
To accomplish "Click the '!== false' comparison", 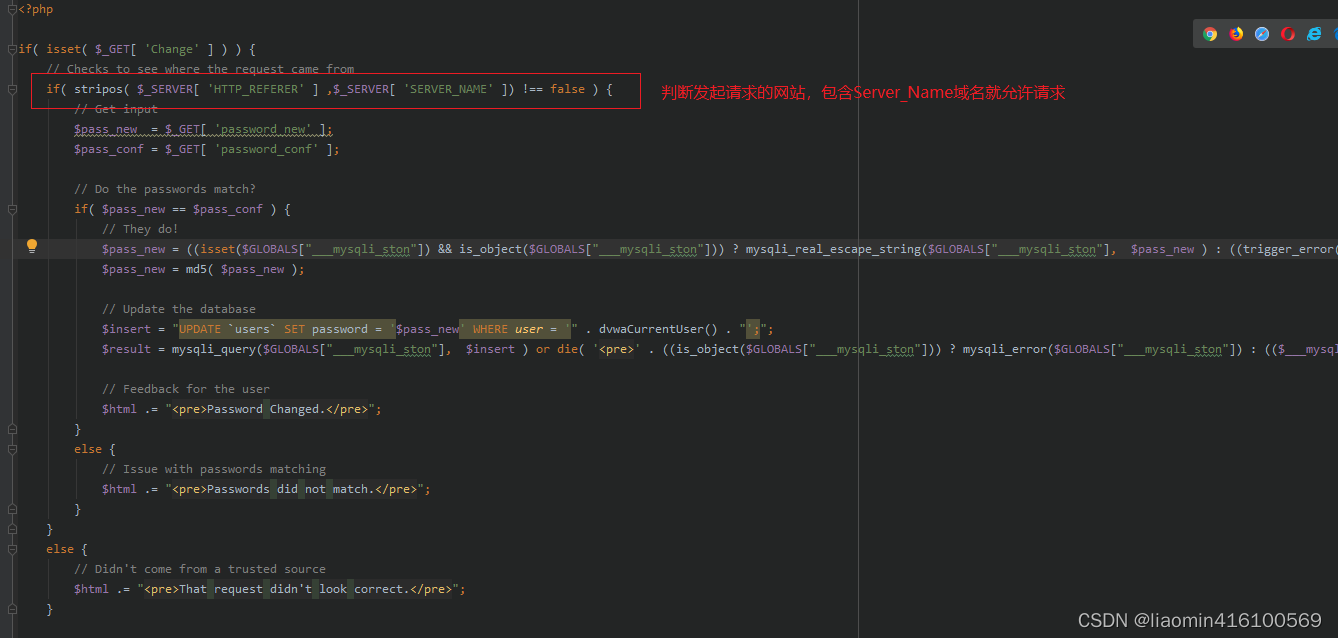I will click(554, 89).
